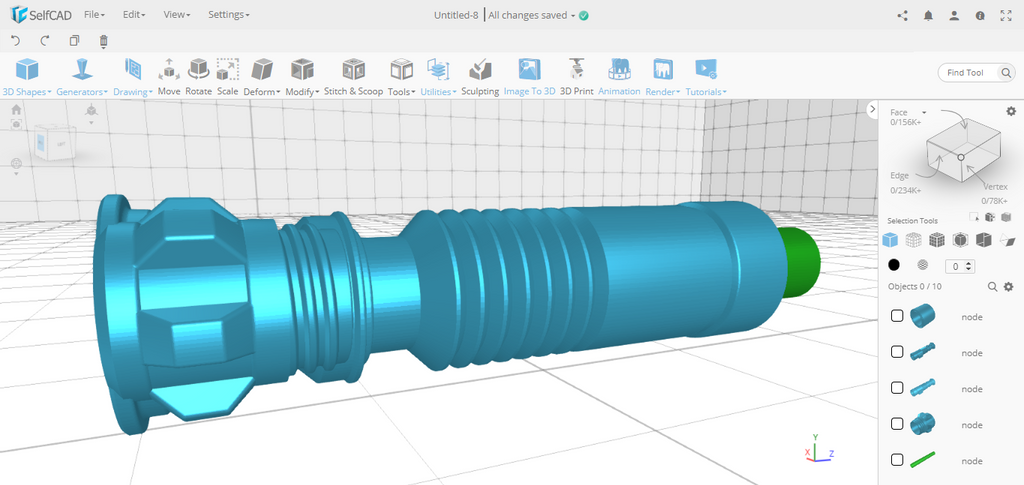The width and height of the screenshot is (1024, 485).
Task: Click the cursor-box selection icon above selection tools
Action: [x=974, y=217]
